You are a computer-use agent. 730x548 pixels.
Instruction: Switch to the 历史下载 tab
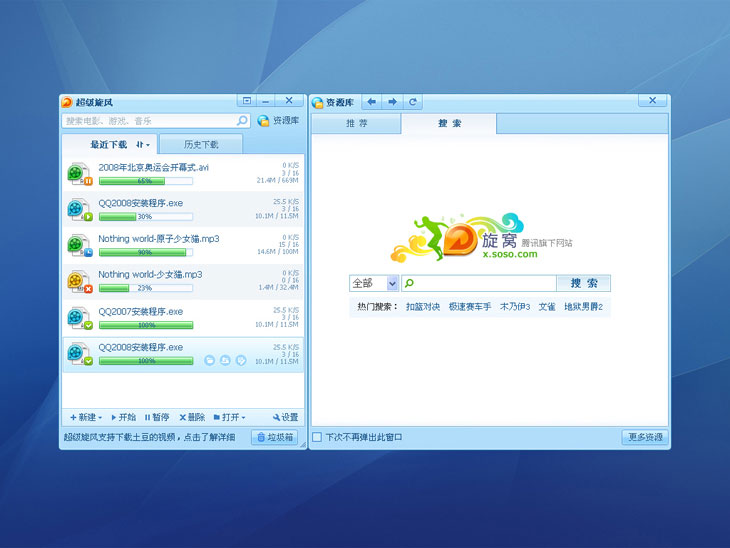[x=201, y=144]
